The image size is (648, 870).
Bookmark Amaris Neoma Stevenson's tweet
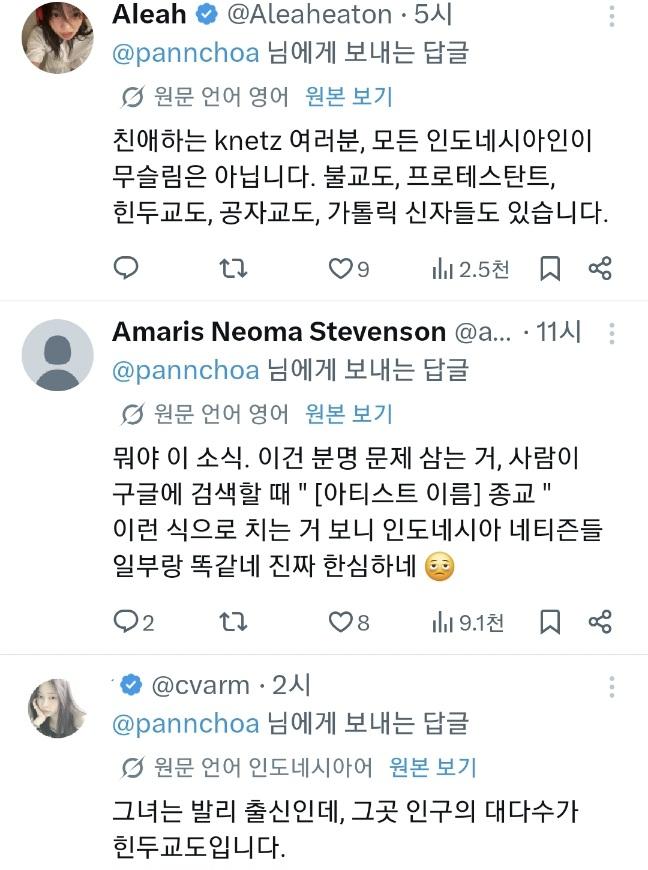tap(550, 622)
